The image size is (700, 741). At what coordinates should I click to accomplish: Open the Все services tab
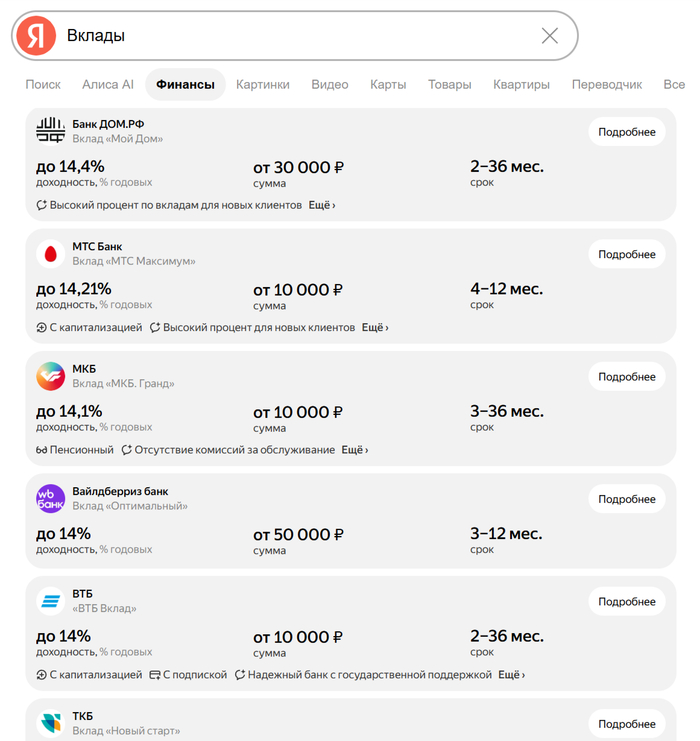point(674,85)
